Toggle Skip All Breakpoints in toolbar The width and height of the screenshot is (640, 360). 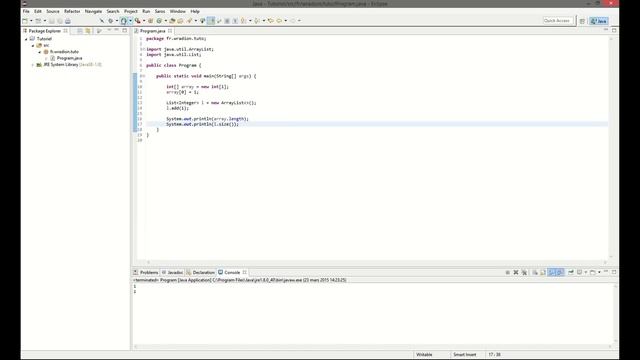click(x=102, y=21)
